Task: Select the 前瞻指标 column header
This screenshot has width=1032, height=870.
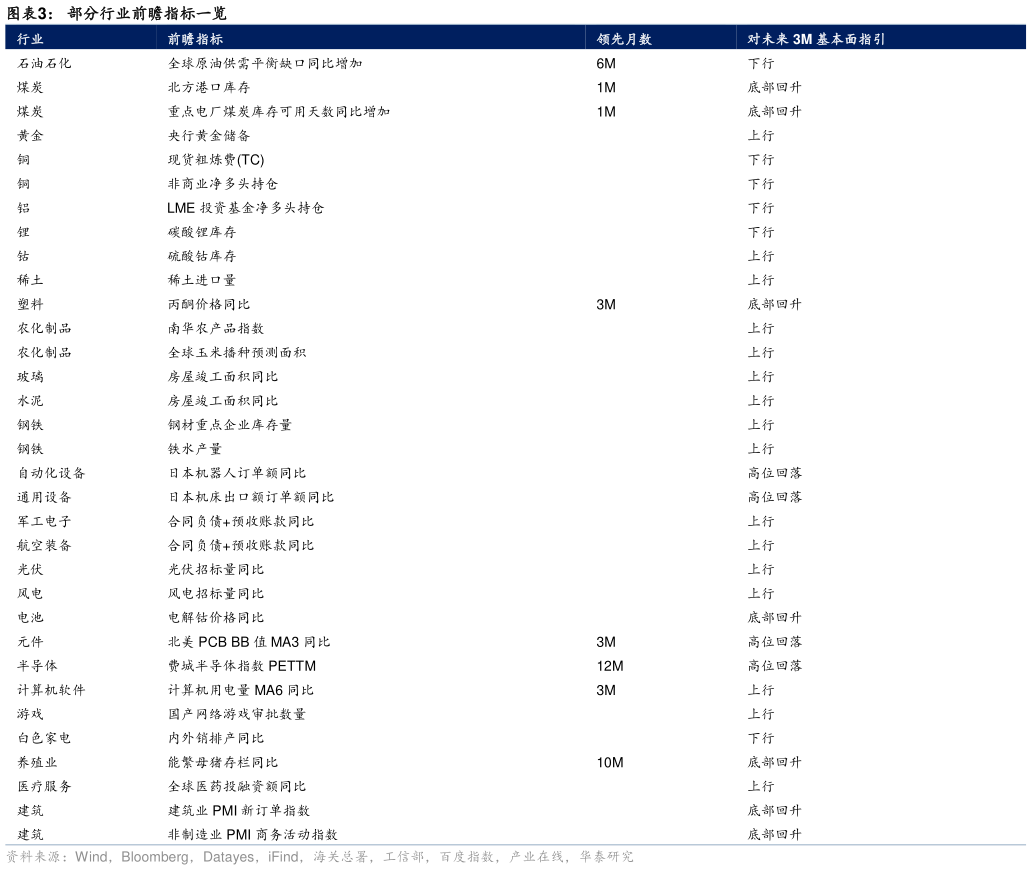Action: tap(195, 40)
